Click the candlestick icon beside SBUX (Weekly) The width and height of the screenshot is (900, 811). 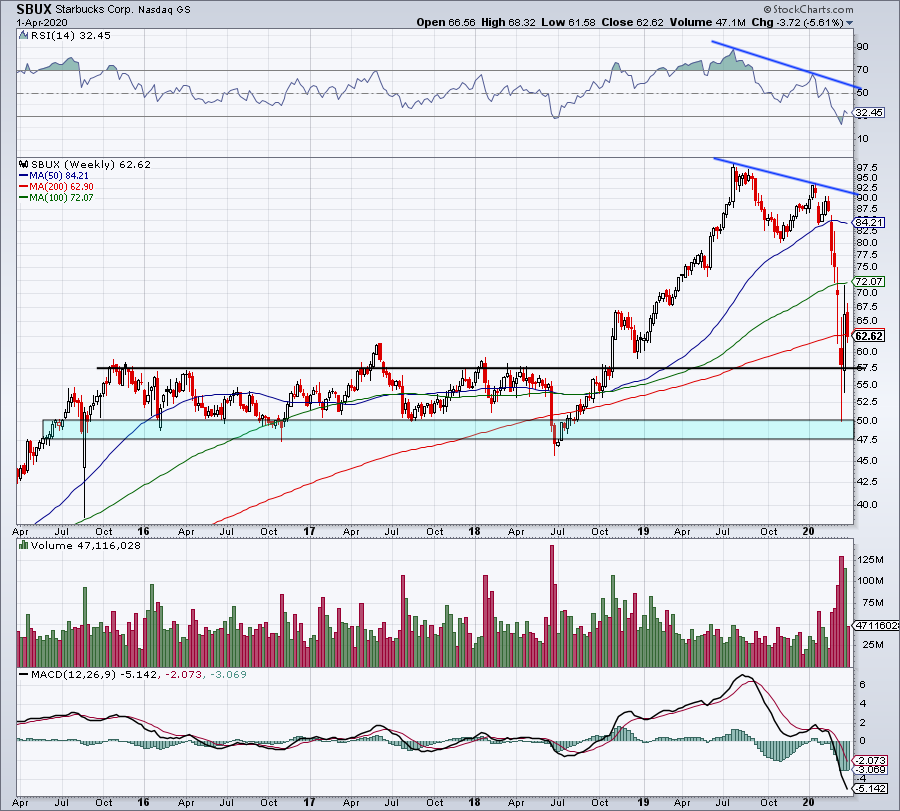24,164
